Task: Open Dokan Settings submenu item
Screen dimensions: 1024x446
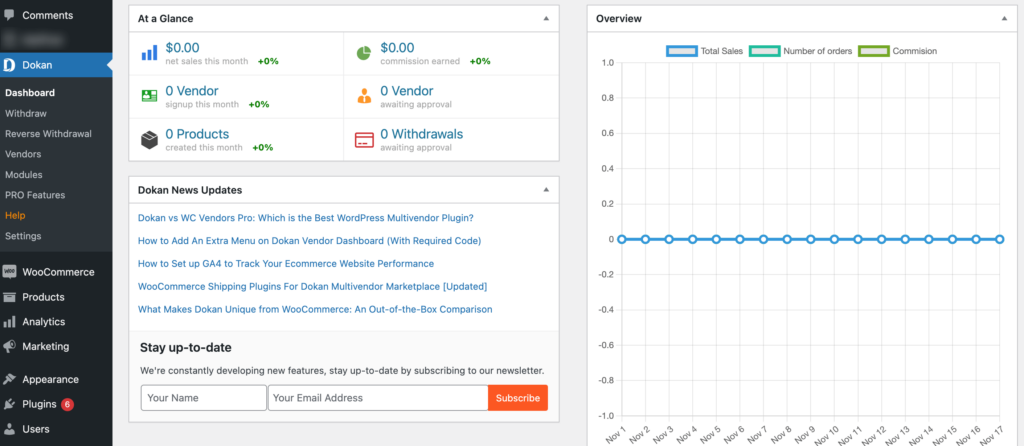Action: click(x=23, y=236)
